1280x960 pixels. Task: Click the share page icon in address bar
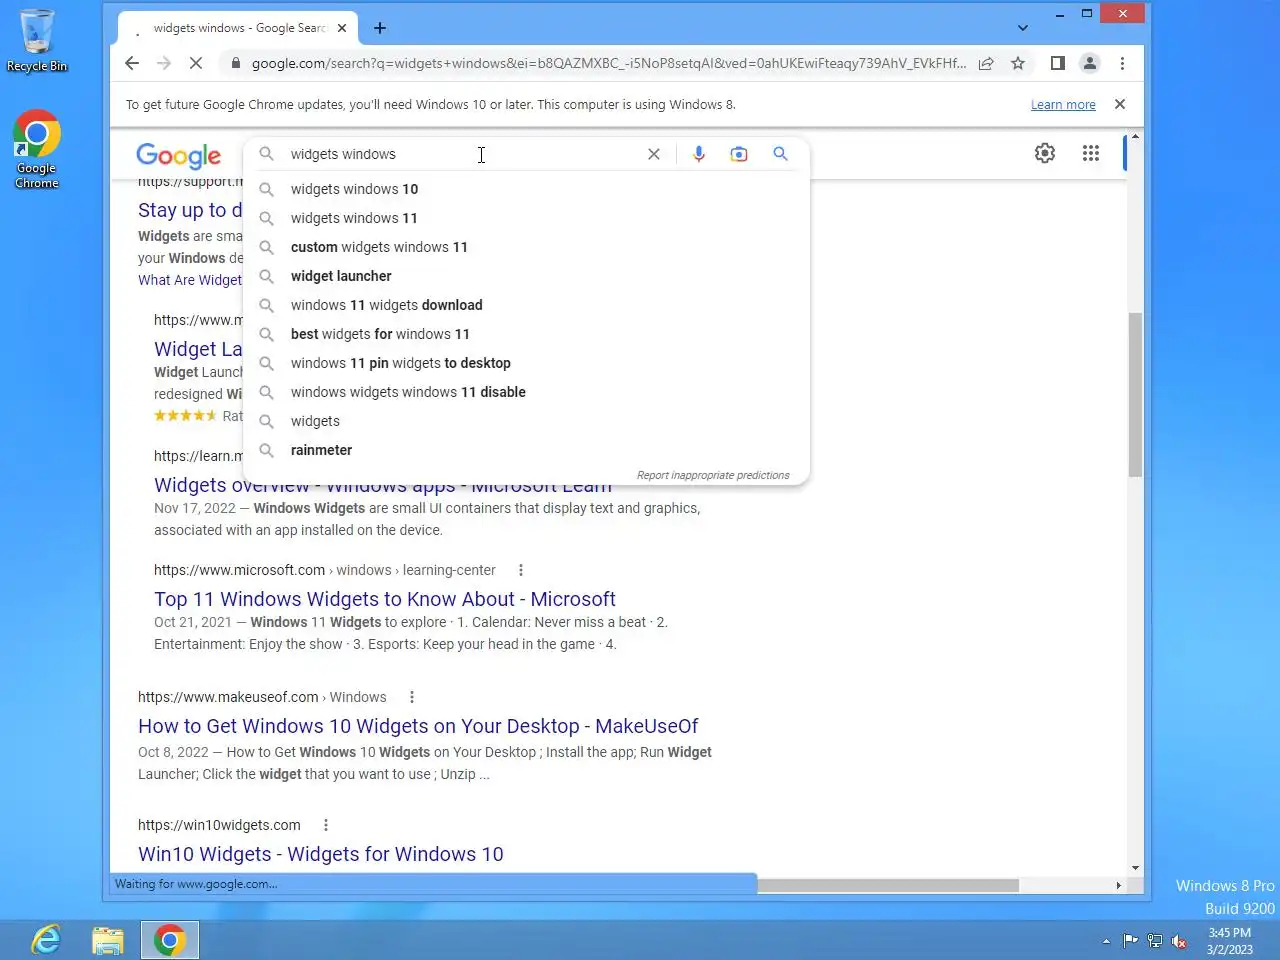(x=986, y=63)
